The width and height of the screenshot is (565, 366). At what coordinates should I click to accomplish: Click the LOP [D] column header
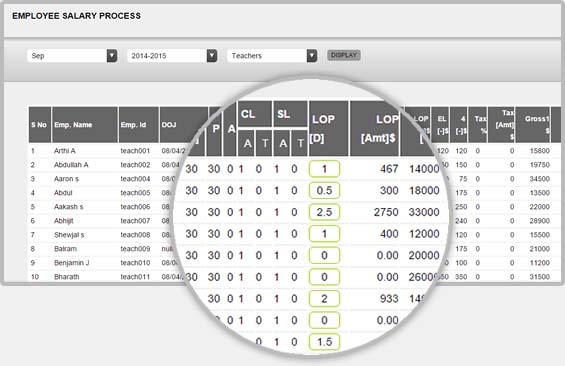[x=328, y=129]
